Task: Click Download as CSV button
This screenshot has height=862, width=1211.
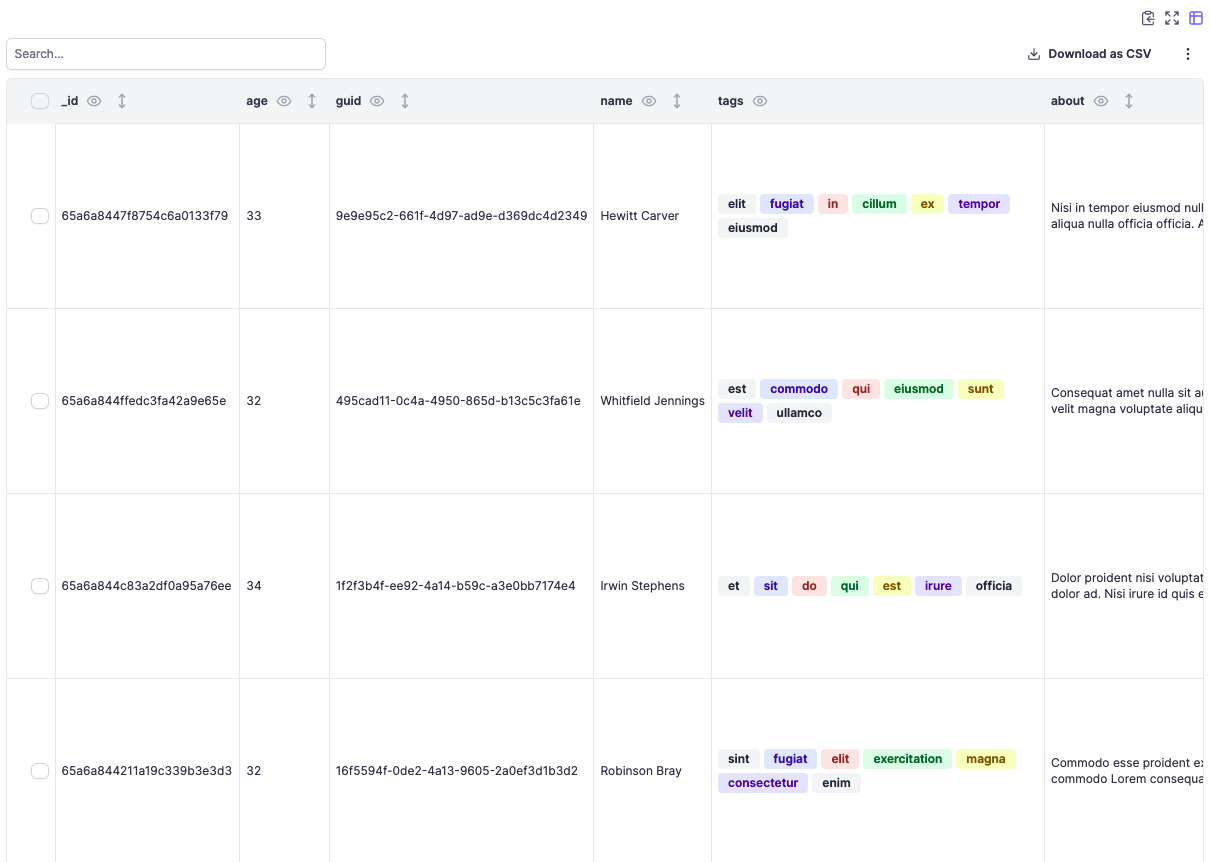Action: tap(1089, 54)
